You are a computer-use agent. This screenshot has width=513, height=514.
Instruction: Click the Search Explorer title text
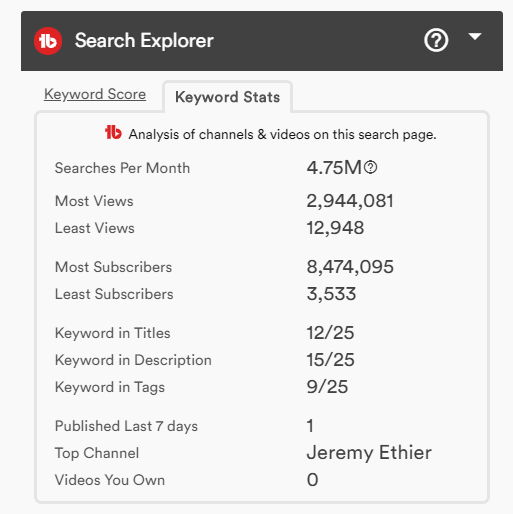(x=144, y=41)
